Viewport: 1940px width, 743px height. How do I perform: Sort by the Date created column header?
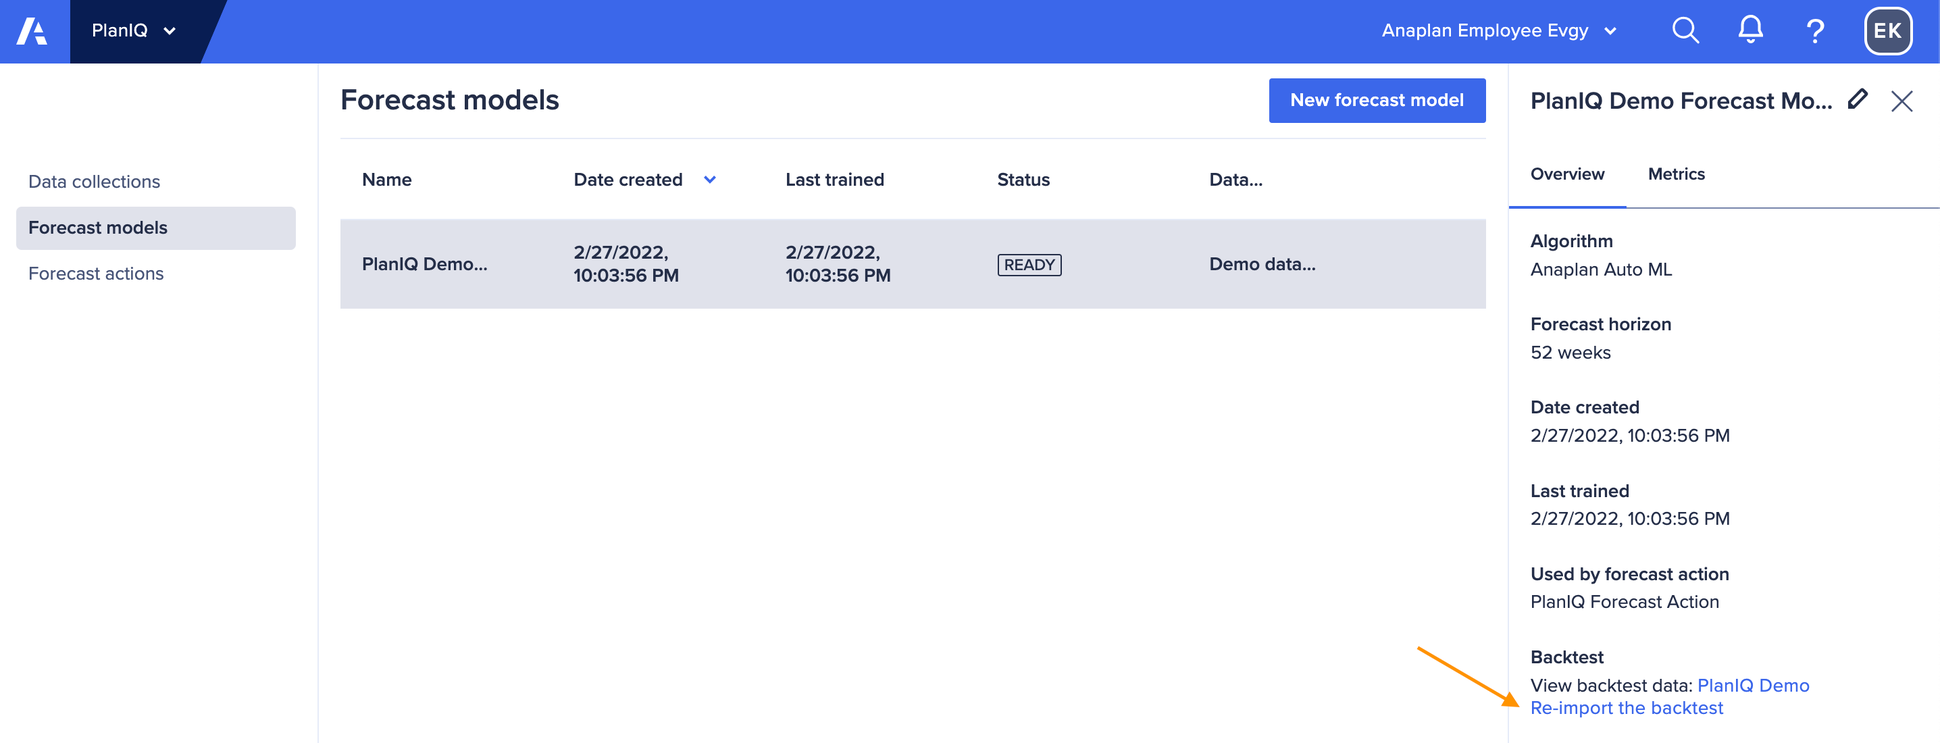[x=628, y=180]
